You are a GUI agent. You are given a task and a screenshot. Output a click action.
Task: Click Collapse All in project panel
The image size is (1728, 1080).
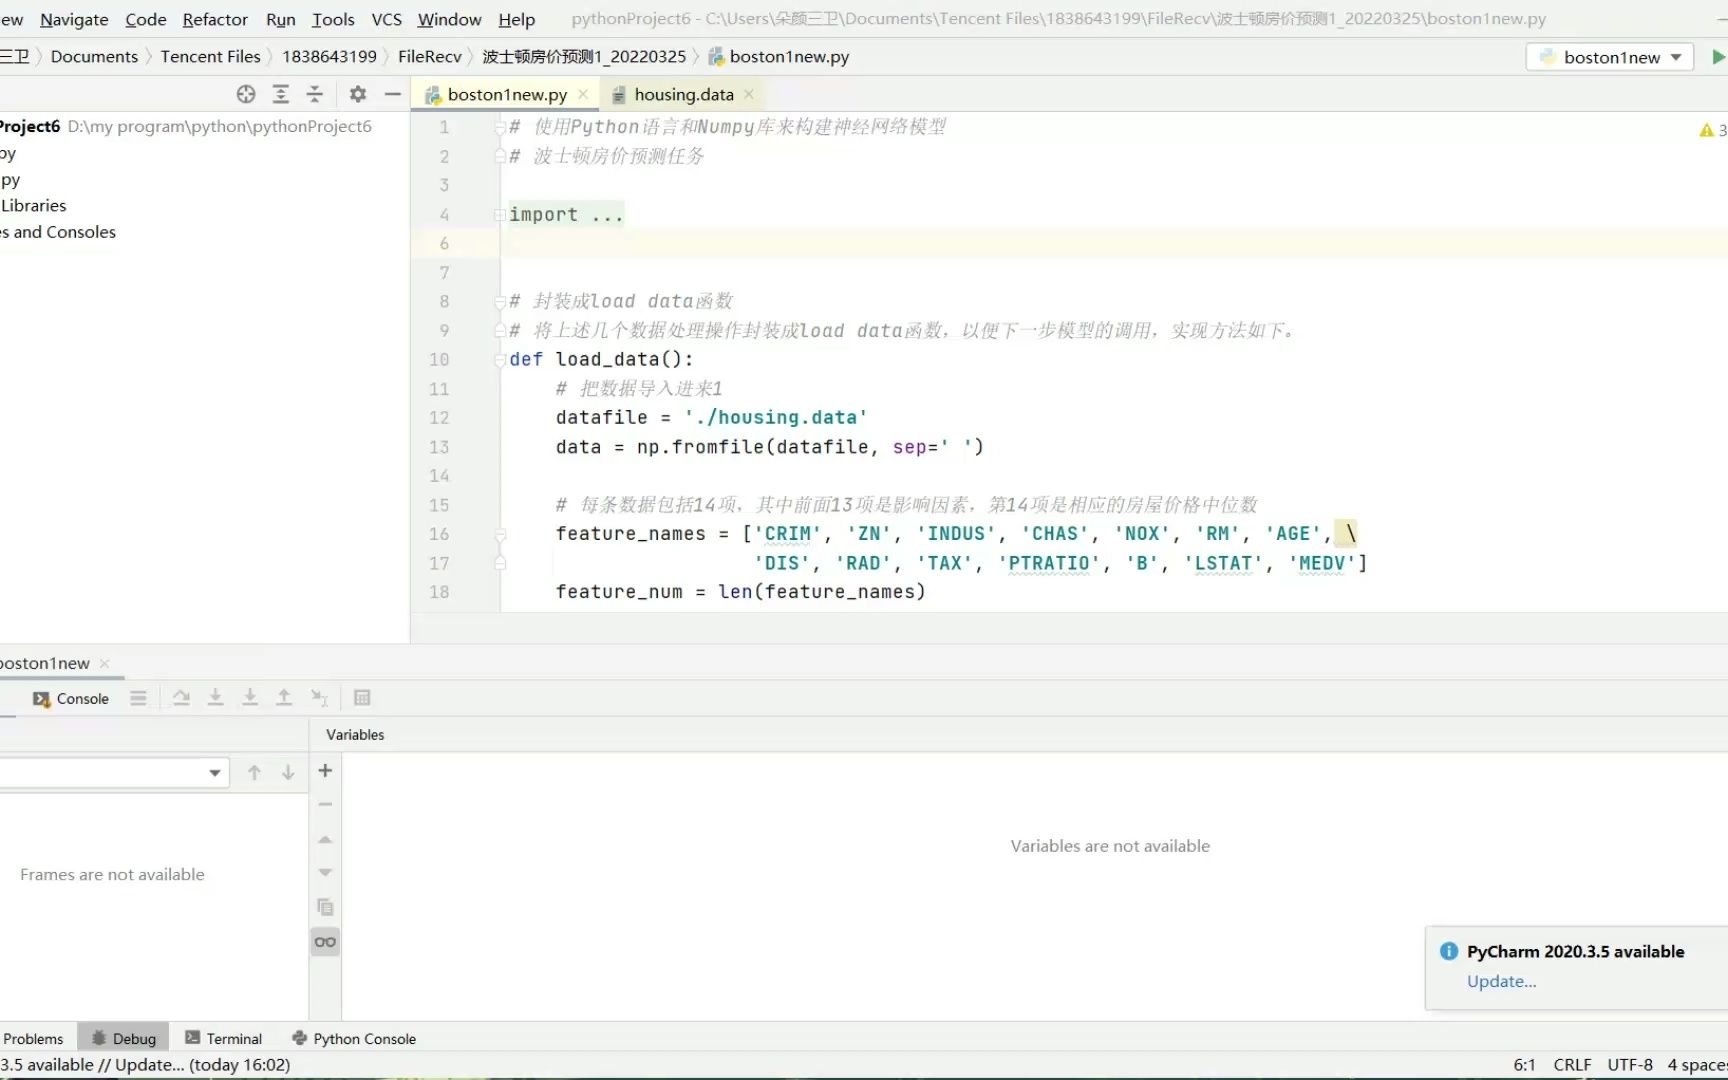pos(315,94)
